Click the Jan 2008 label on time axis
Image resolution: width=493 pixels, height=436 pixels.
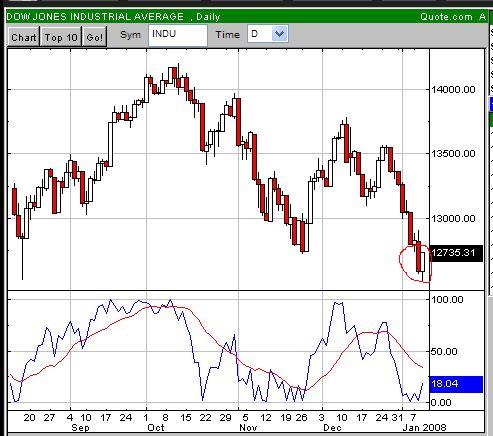pos(424,428)
